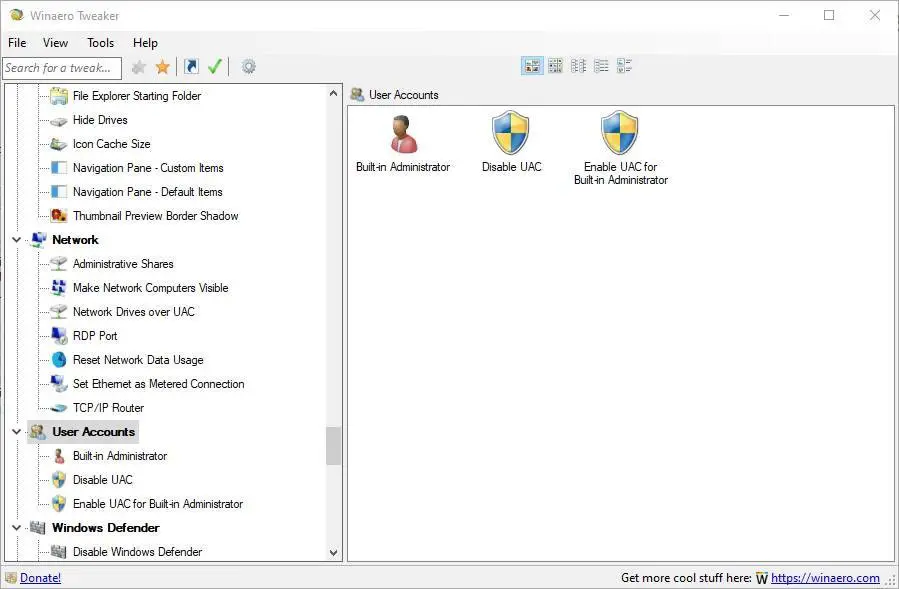Select Administrative Shares tweak
Viewport: 899px width, 589px height.
coord(123,264)
